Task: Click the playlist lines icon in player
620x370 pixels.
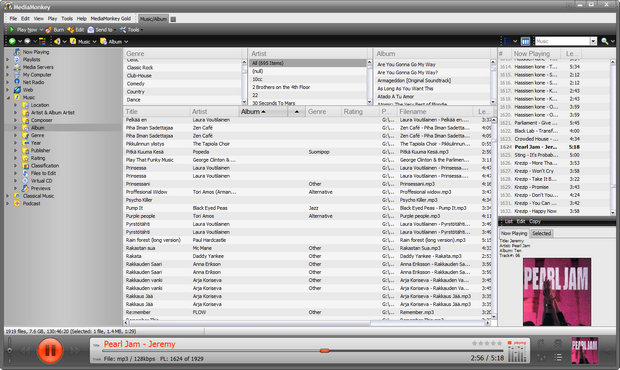Action: (x=558, y=357)
